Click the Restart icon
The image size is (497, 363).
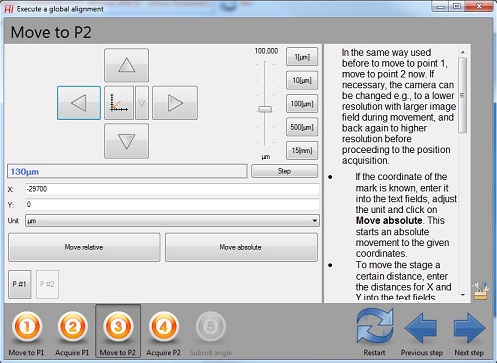[375, 325]
